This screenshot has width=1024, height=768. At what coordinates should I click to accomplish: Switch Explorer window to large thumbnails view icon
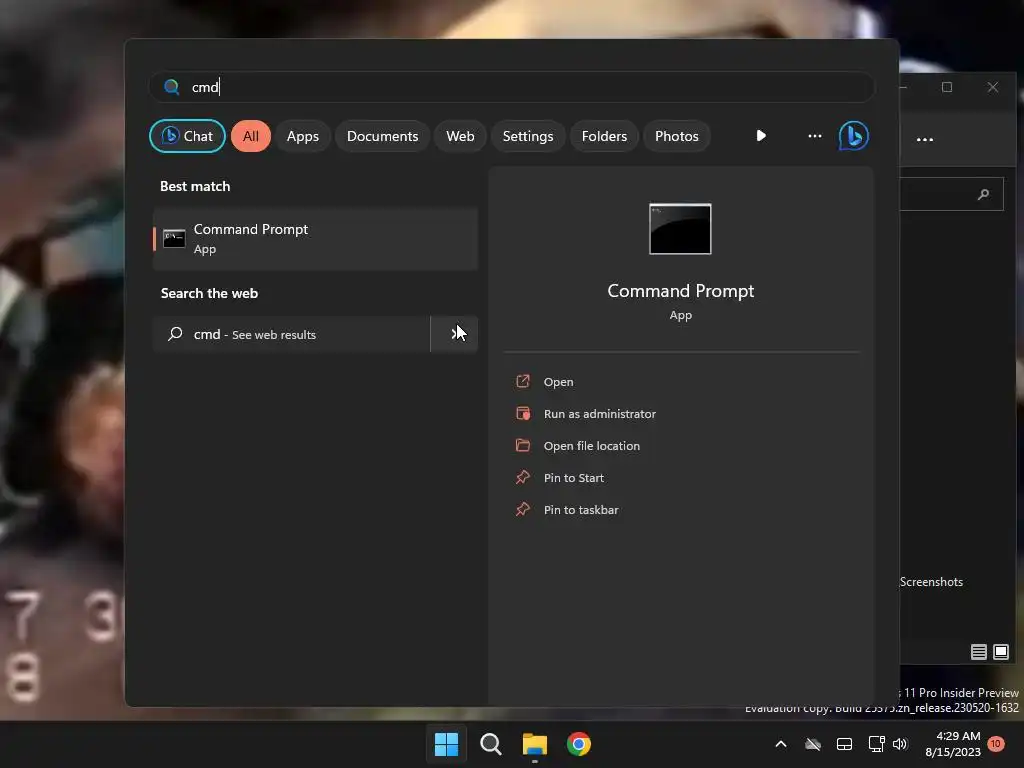click(1000, 652)
